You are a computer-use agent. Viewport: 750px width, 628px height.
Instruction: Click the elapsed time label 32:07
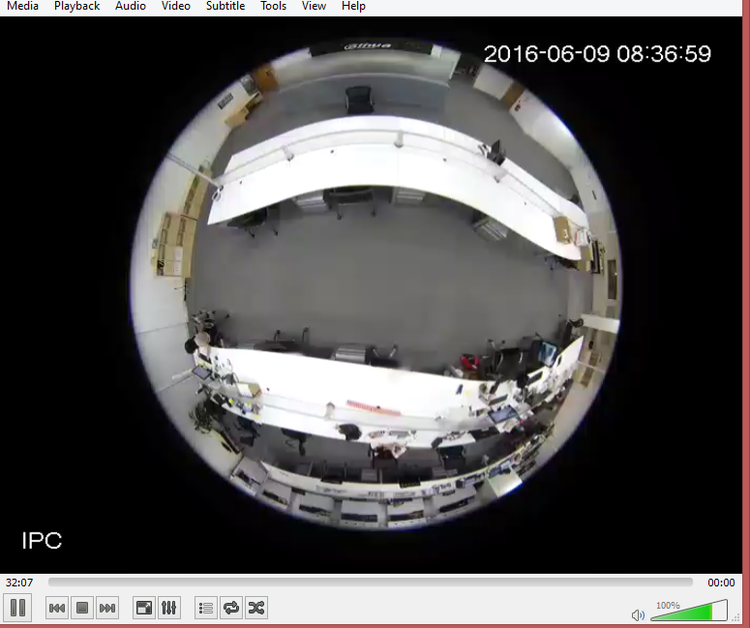[19, 583]
